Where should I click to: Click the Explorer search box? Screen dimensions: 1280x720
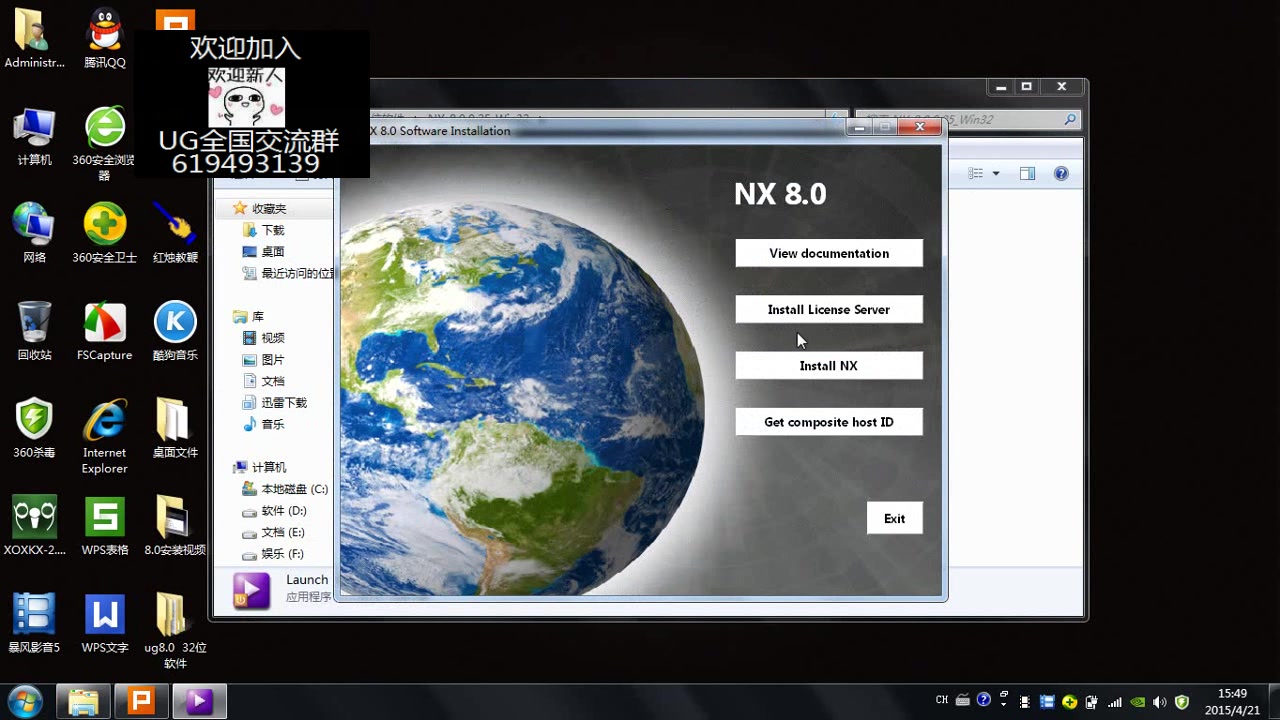coord(967,120)
